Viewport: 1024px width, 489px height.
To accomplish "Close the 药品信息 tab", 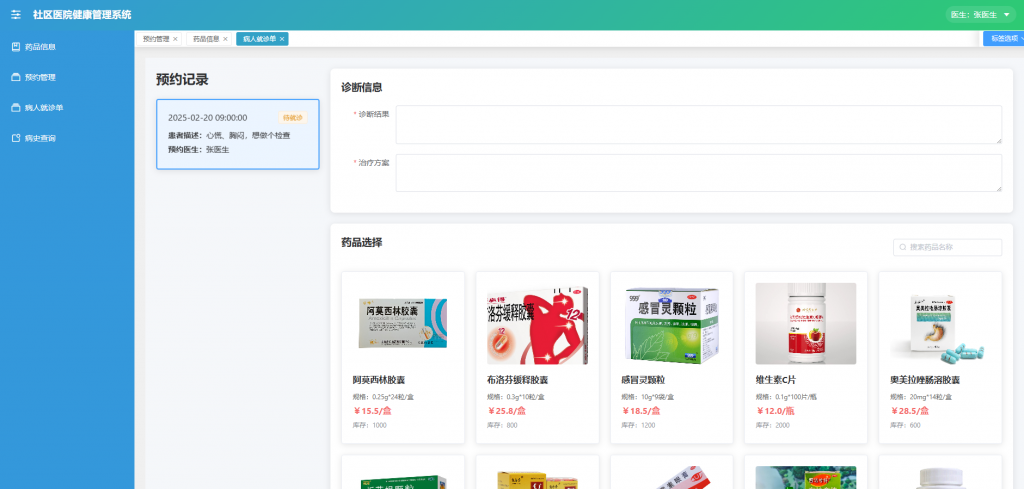I will 225,39.
